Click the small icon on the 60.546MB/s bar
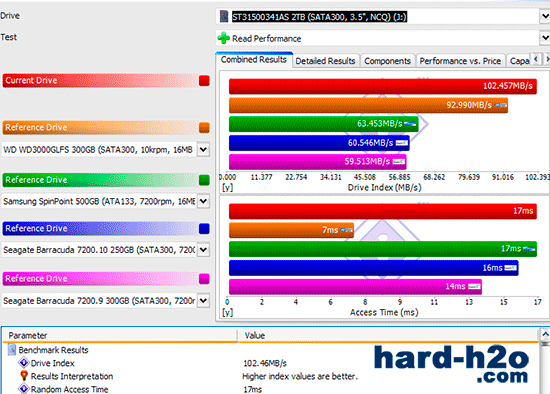This screenshot has height=394, width=550. [402, 143]
